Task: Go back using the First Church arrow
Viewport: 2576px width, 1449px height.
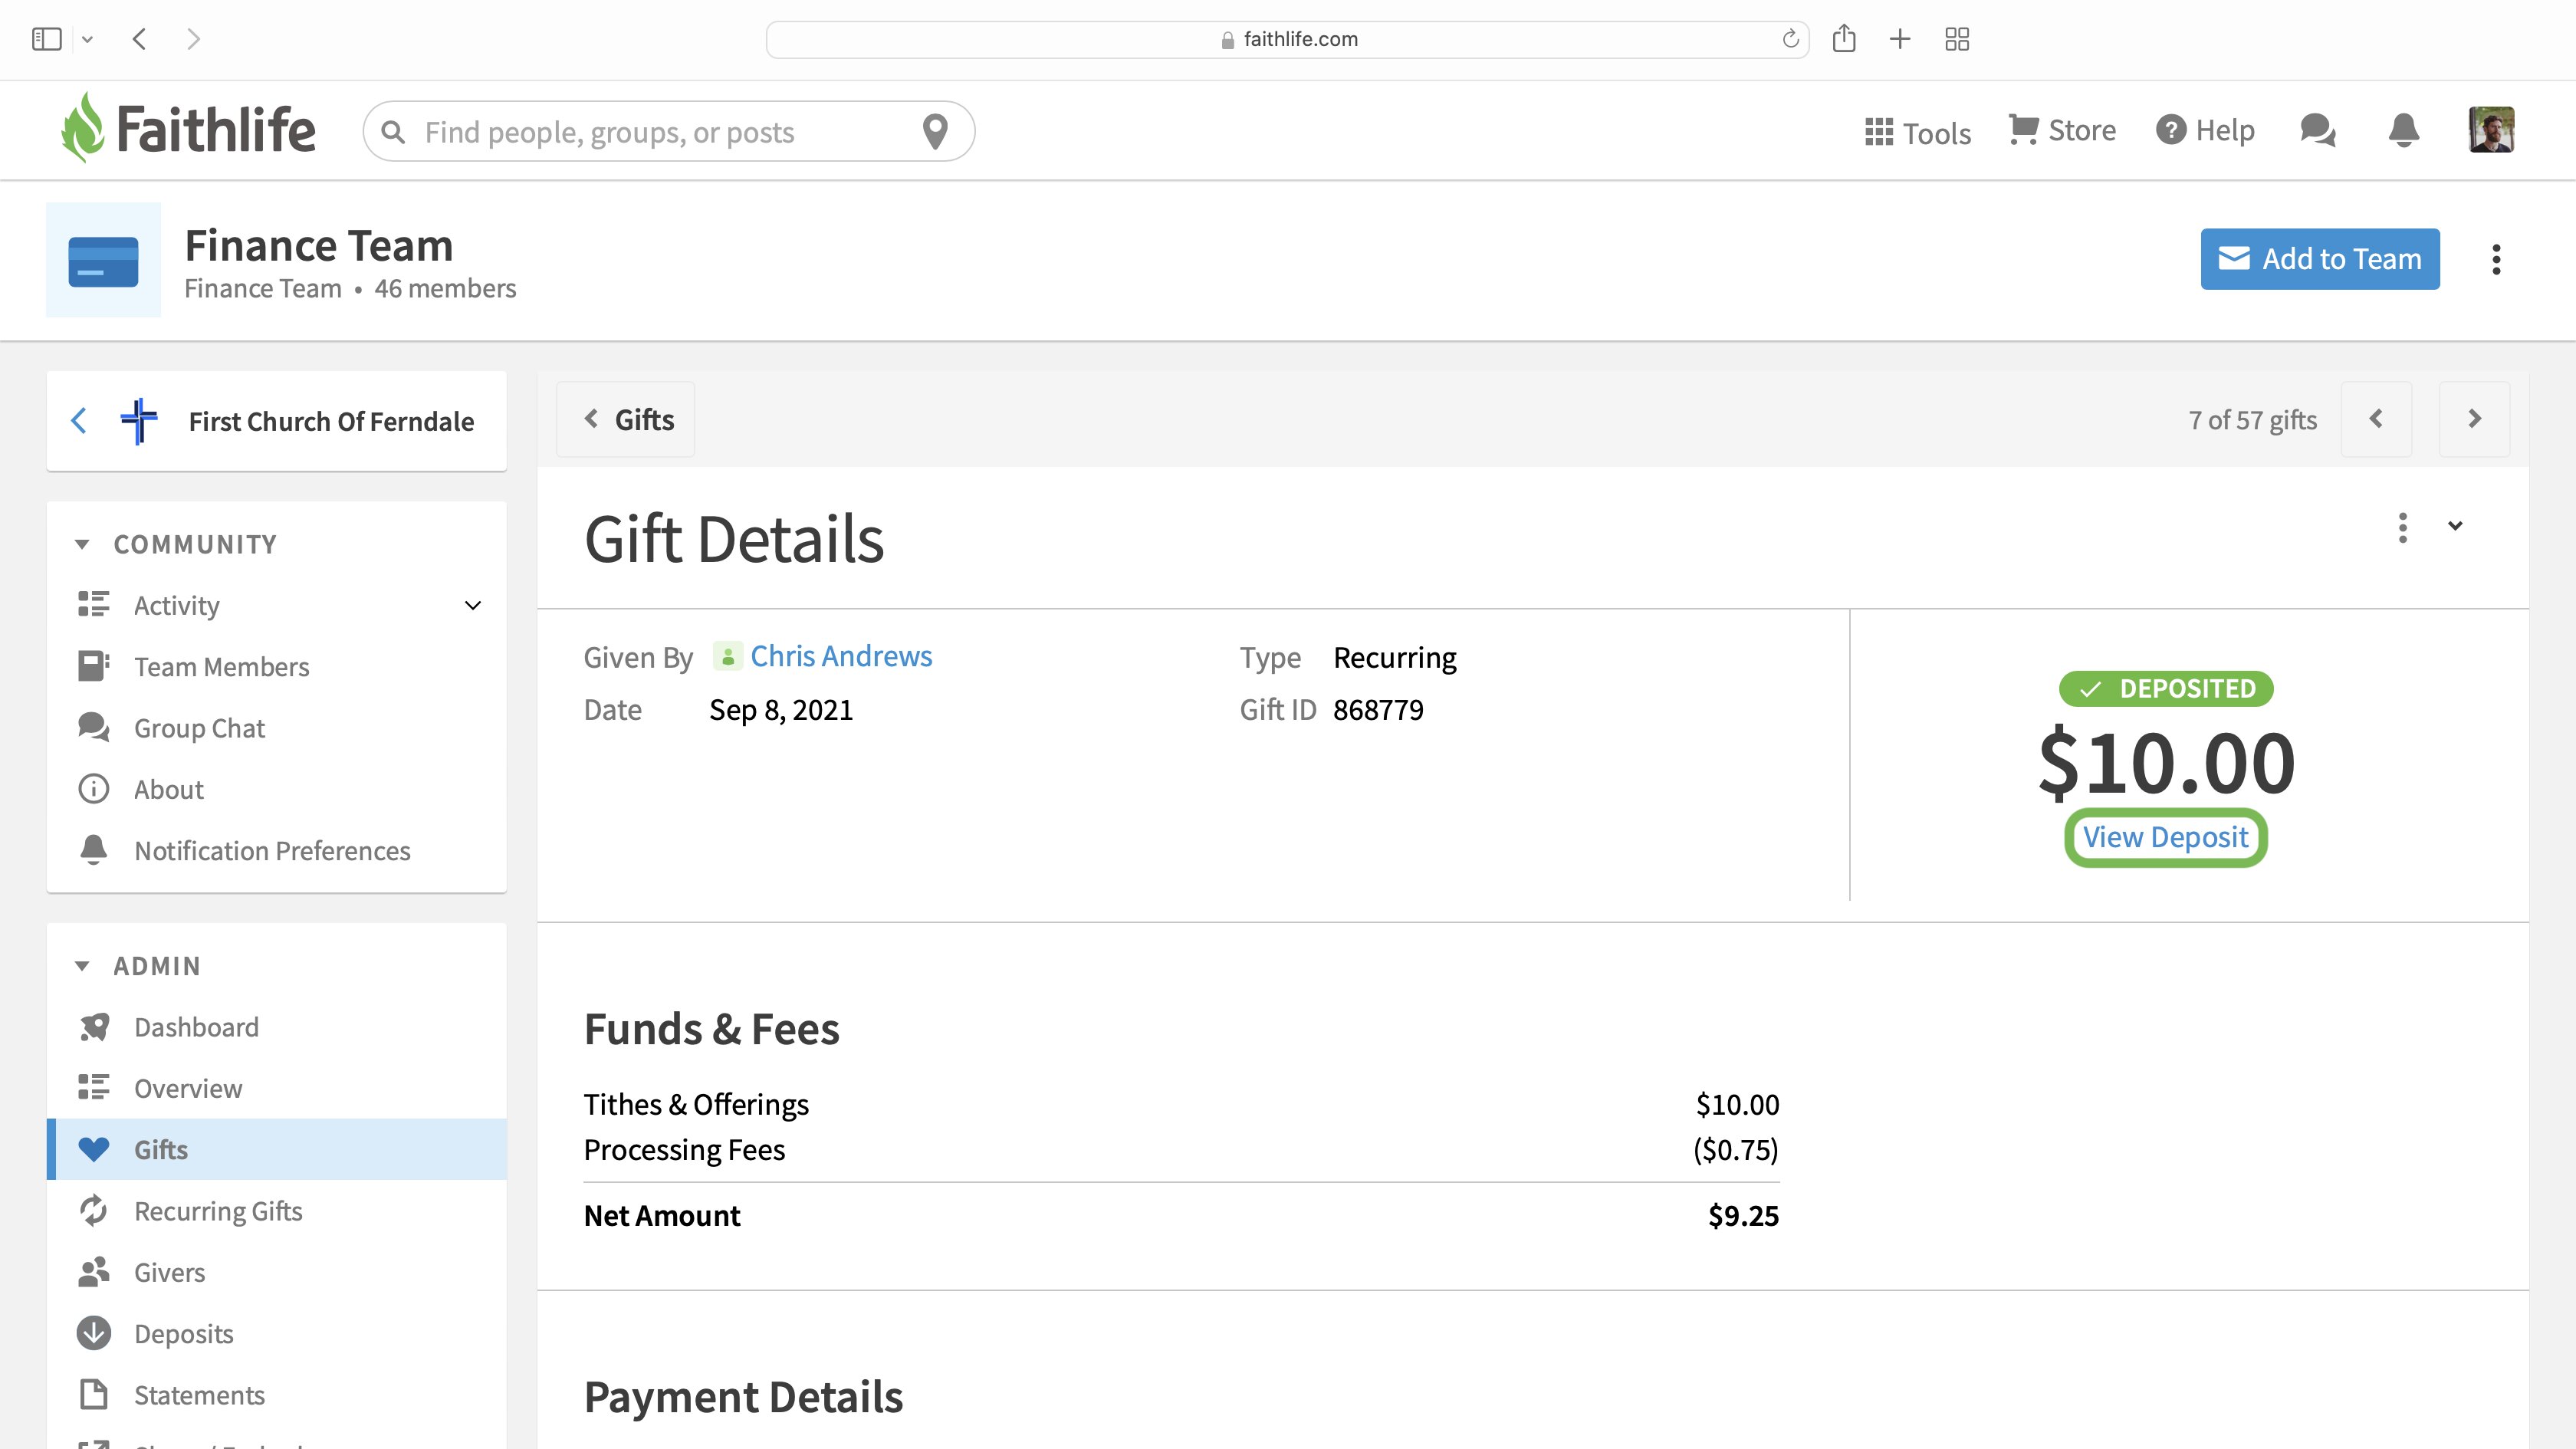Action: pyautogui.click(x=79, y=421)
